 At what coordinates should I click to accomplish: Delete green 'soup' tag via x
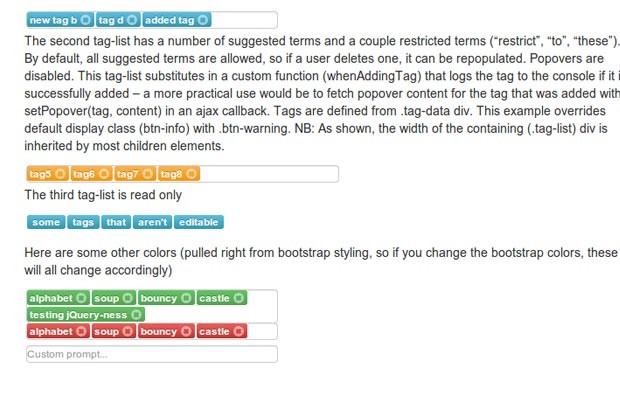coord(127,298)
